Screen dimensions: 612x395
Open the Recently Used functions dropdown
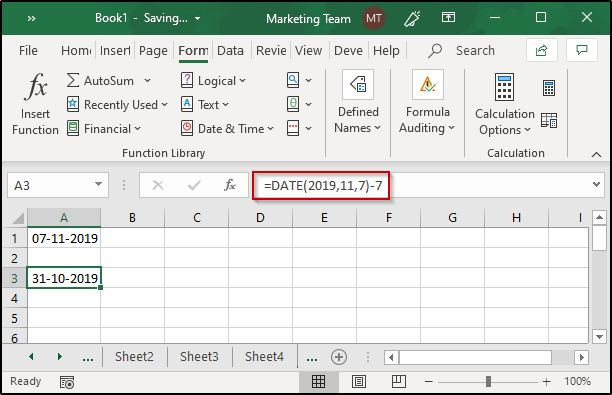coord(117,105)
